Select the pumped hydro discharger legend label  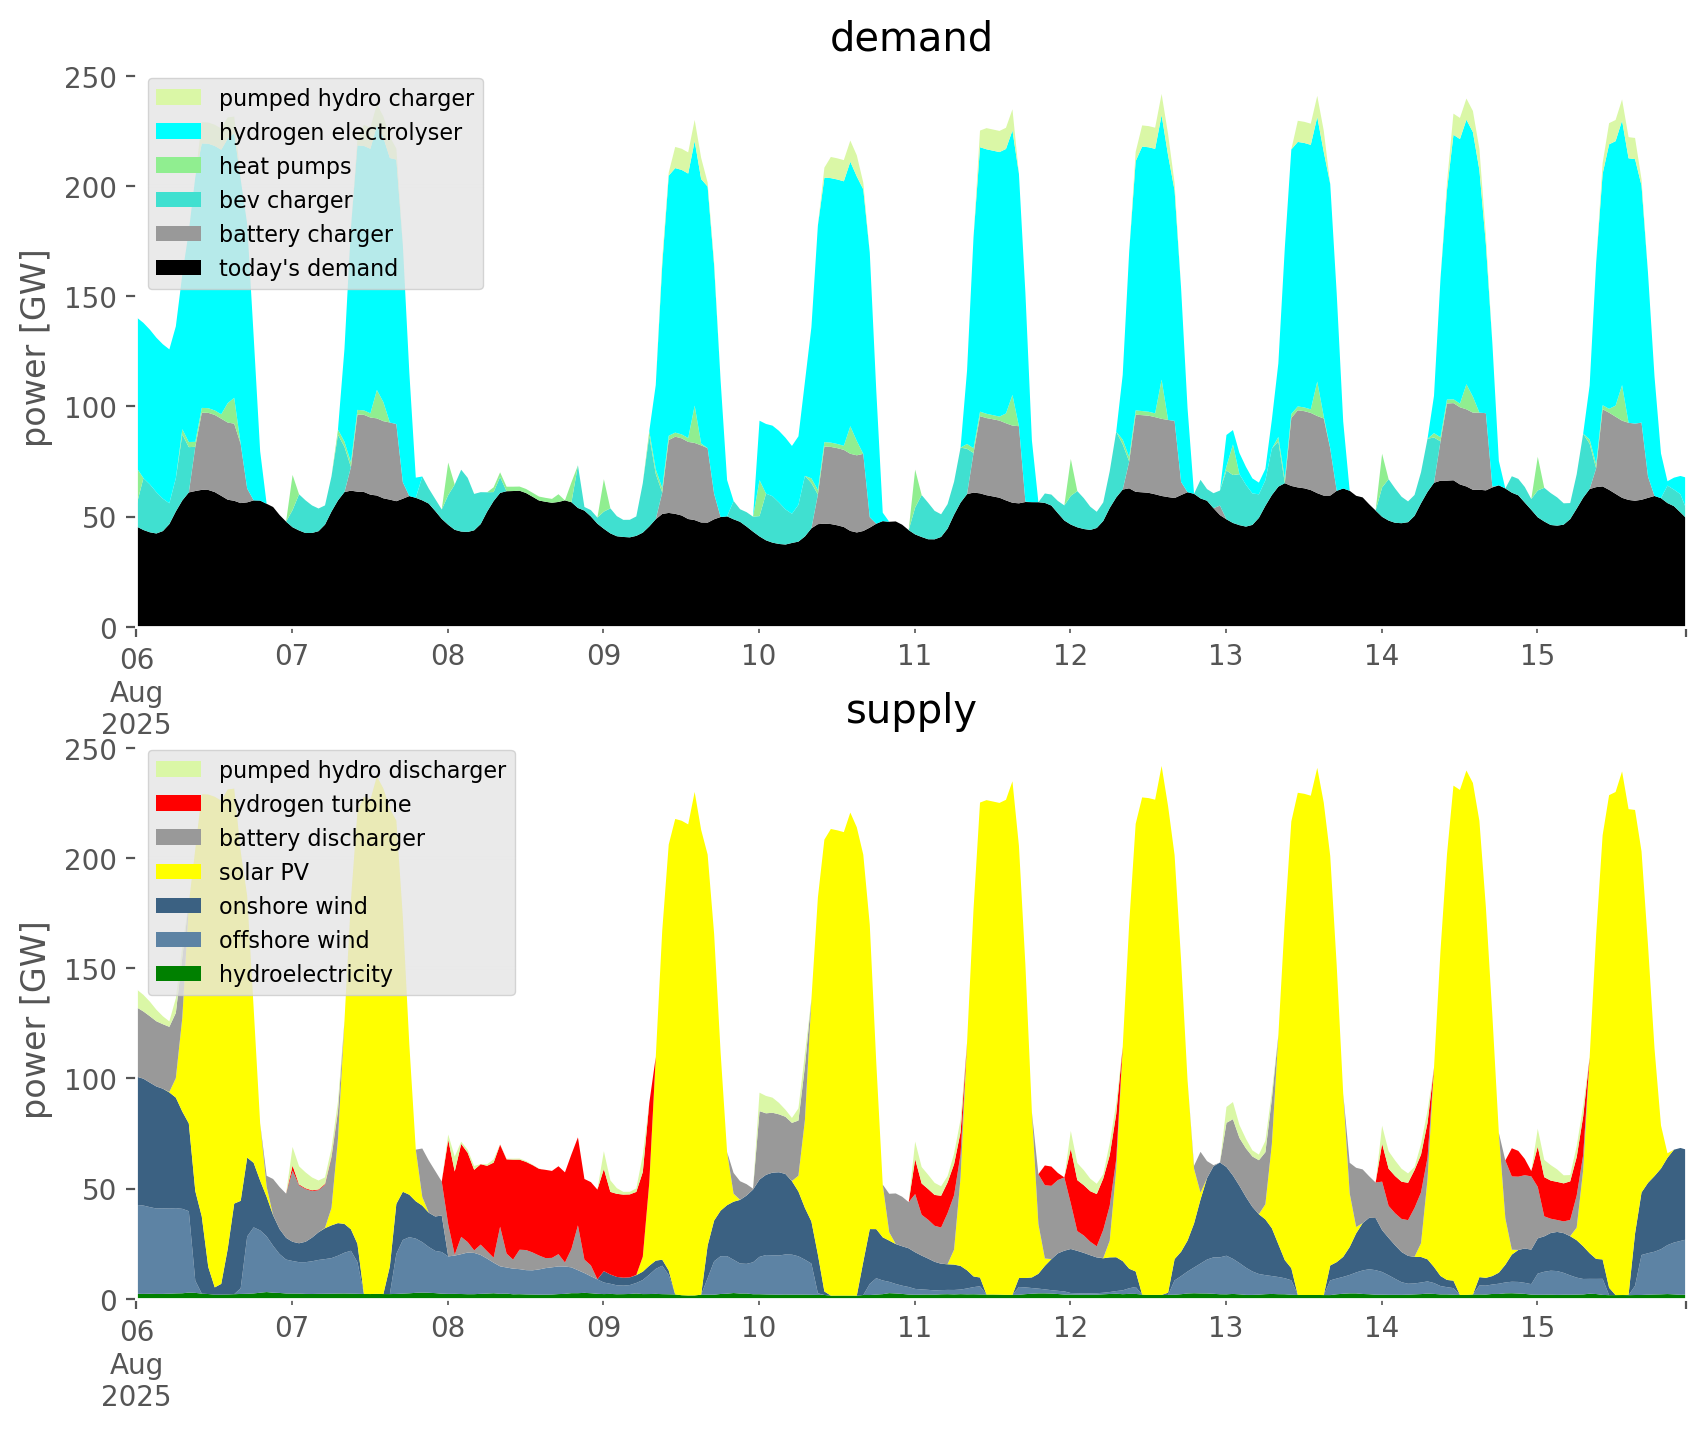(x=362, y=770)
